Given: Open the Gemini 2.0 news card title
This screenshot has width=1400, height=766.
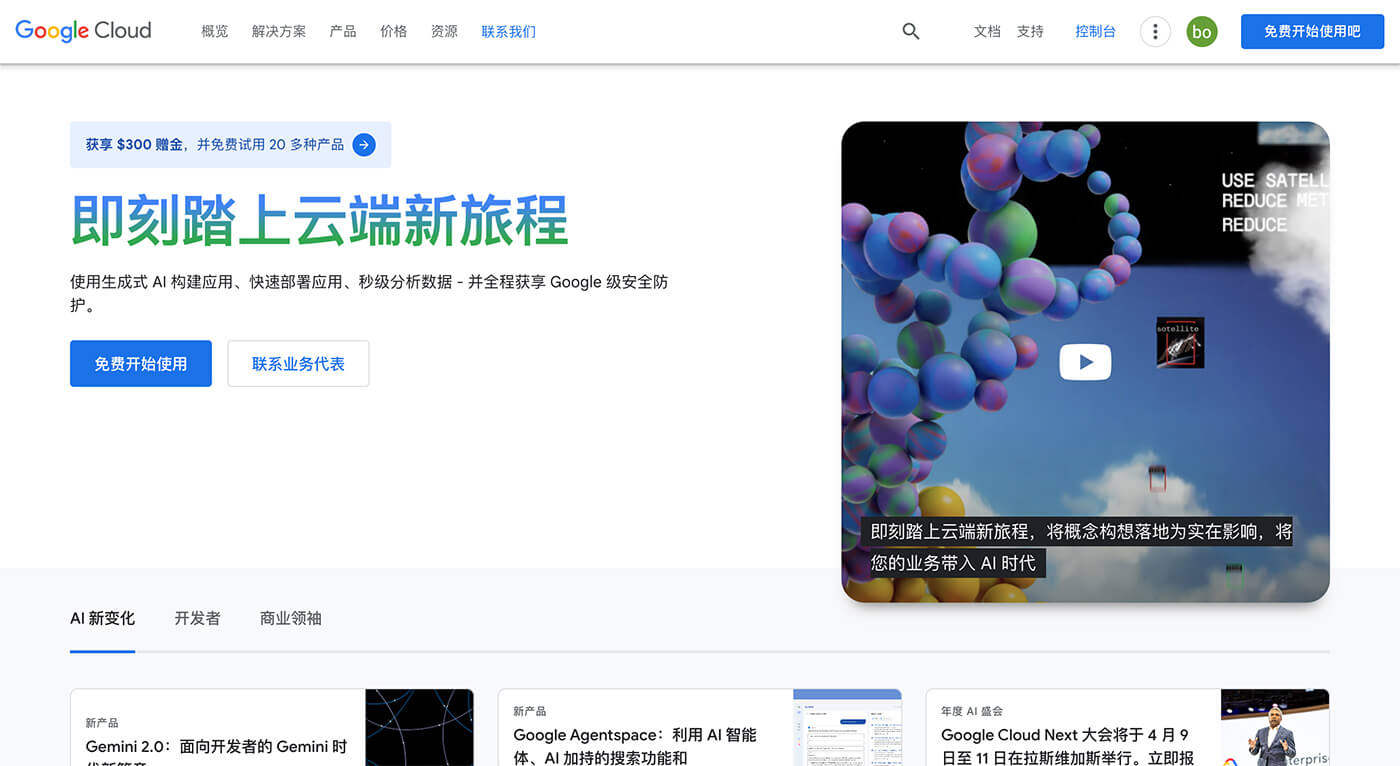Looking at the screenshot, I should pyautogui.click(x=217, y=754).
